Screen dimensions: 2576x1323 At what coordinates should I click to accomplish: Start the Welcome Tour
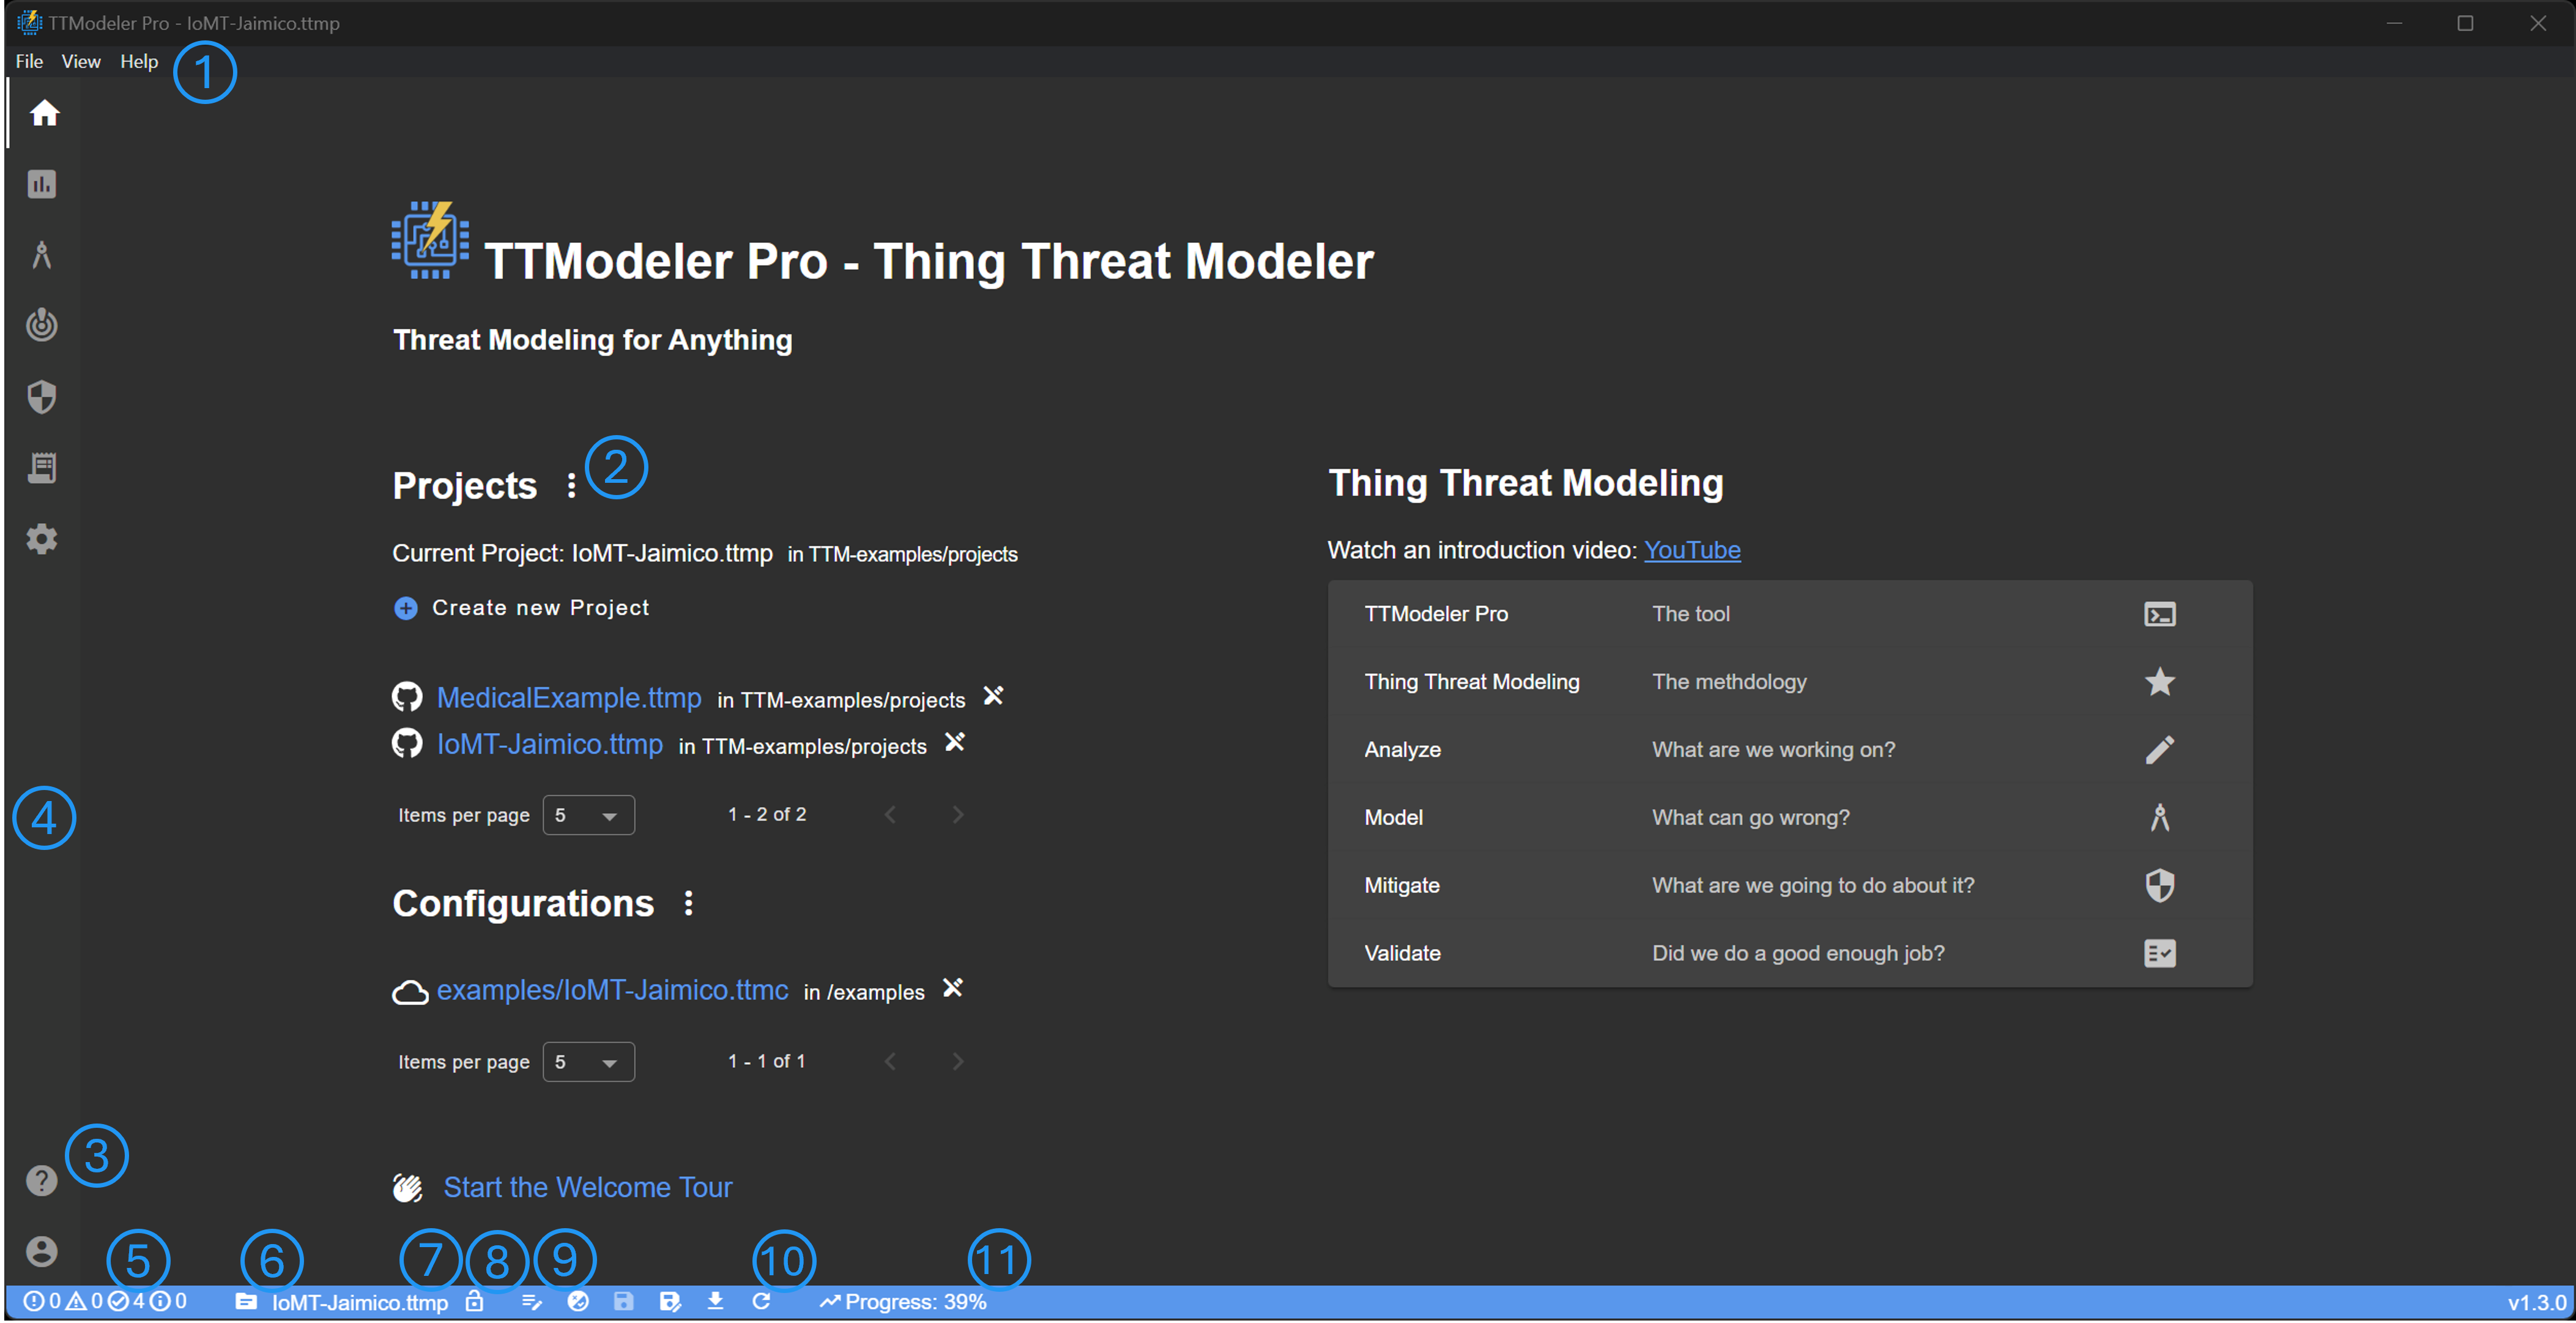[x=588, y=1188]
